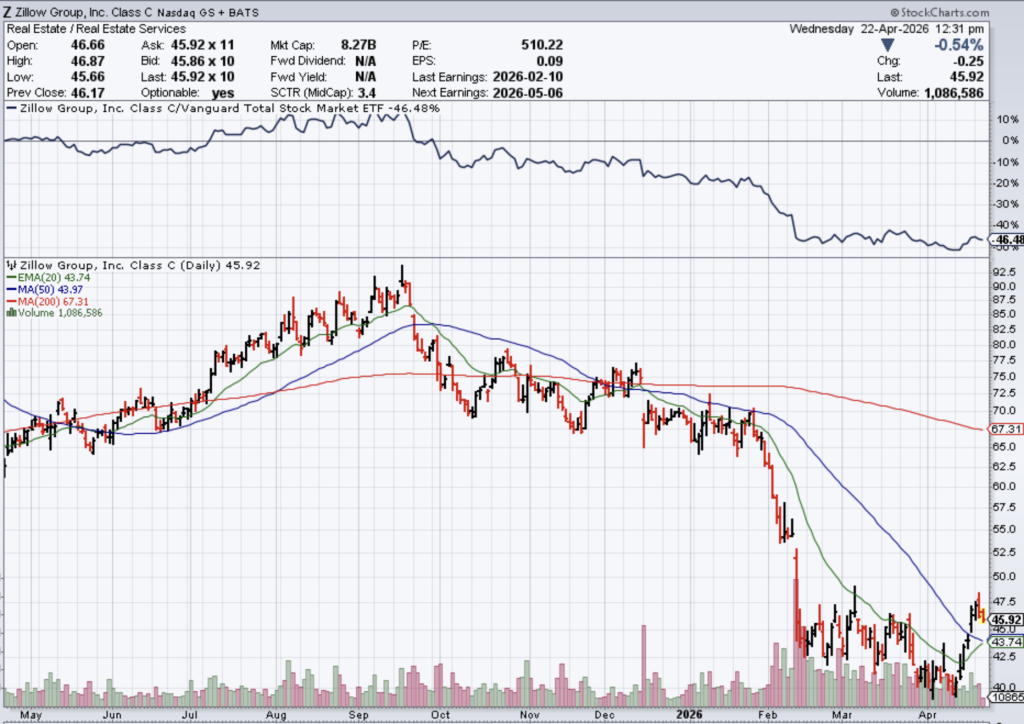
Task: Click the header Volume value 1,086,586
Action: tap(953, 93)
